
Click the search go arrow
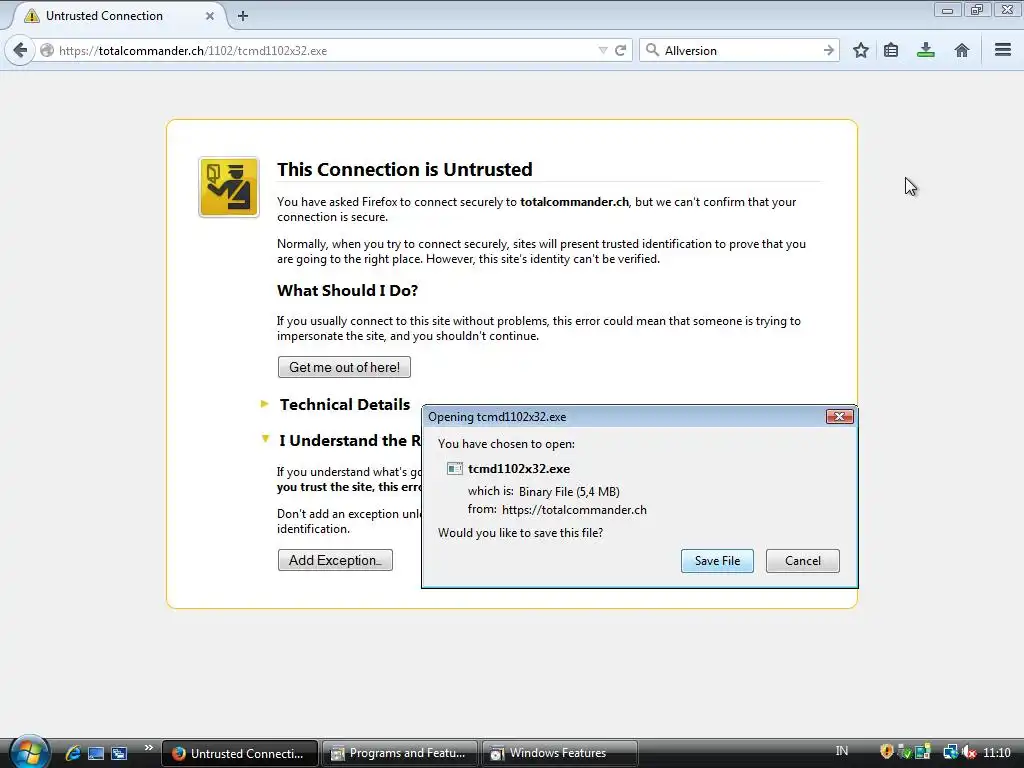pos(828,50)
